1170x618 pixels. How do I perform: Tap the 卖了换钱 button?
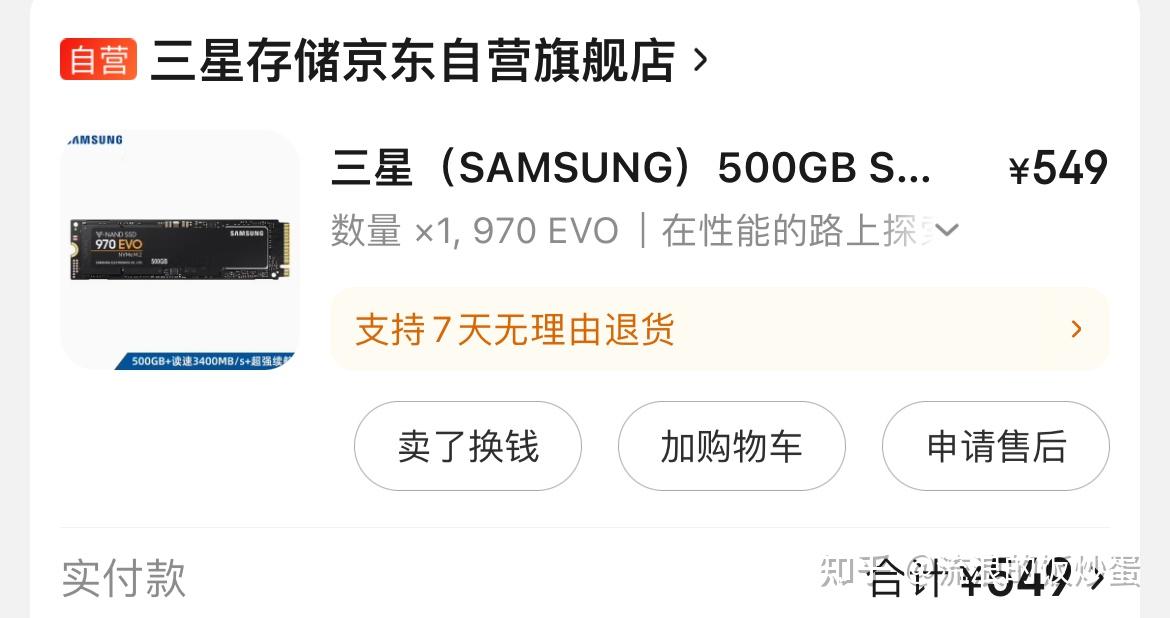point(468,446)
